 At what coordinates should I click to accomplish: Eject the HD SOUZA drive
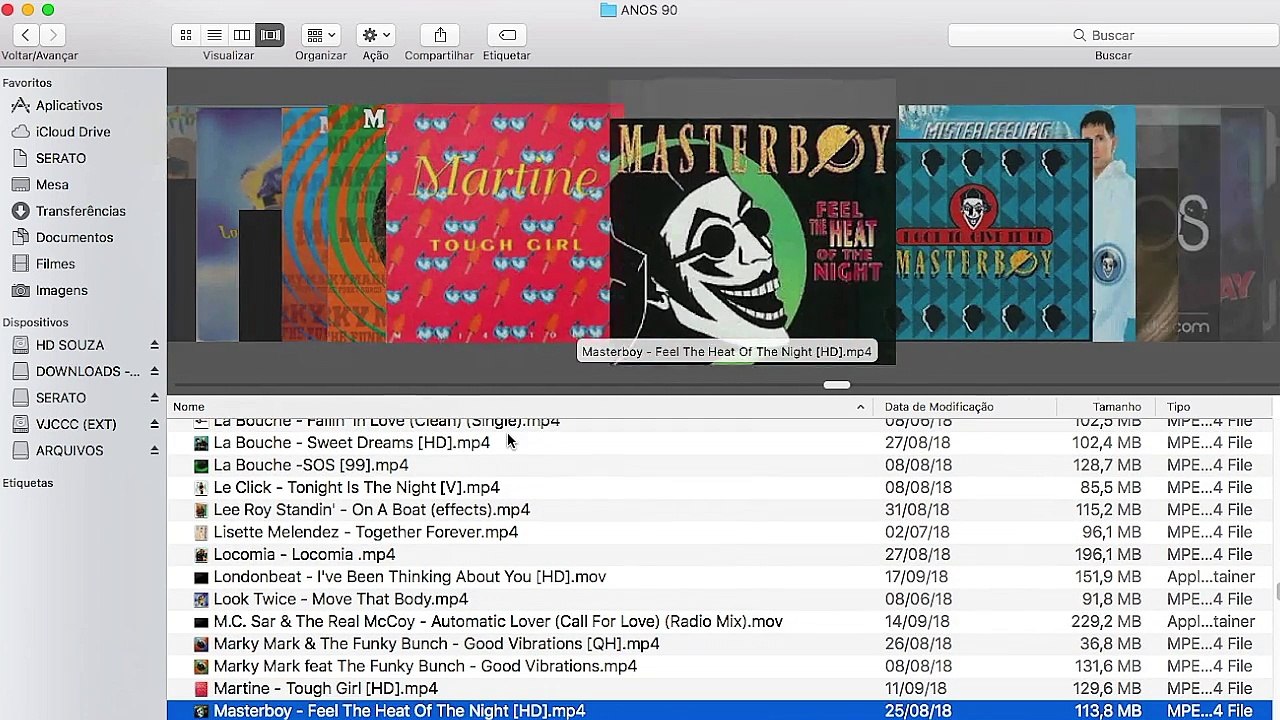tap(154, 345)
